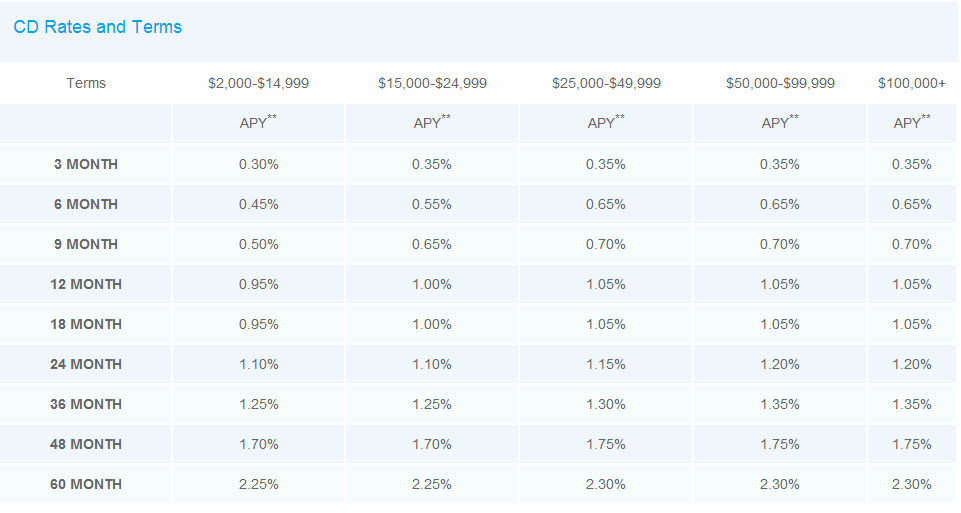Select the 12 MONTH row label

coord(86,284)
